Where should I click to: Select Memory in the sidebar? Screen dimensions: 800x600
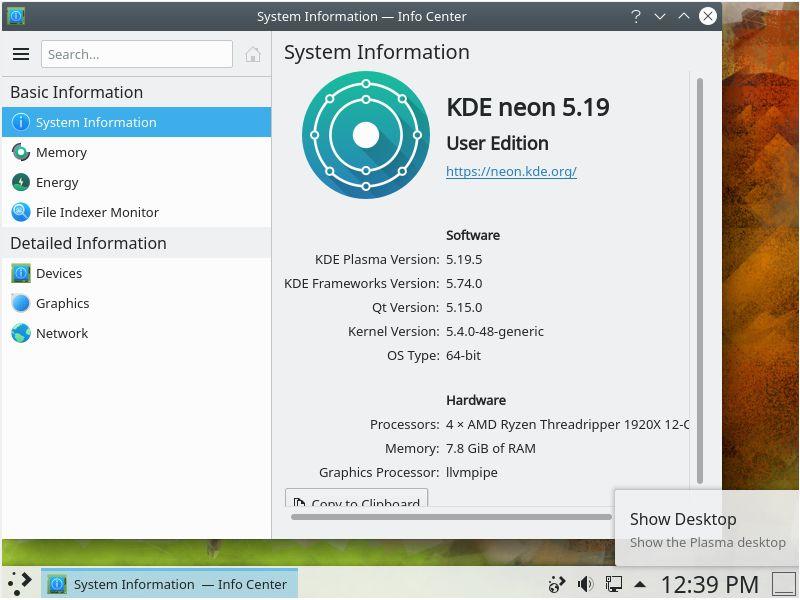coord(61,152)
